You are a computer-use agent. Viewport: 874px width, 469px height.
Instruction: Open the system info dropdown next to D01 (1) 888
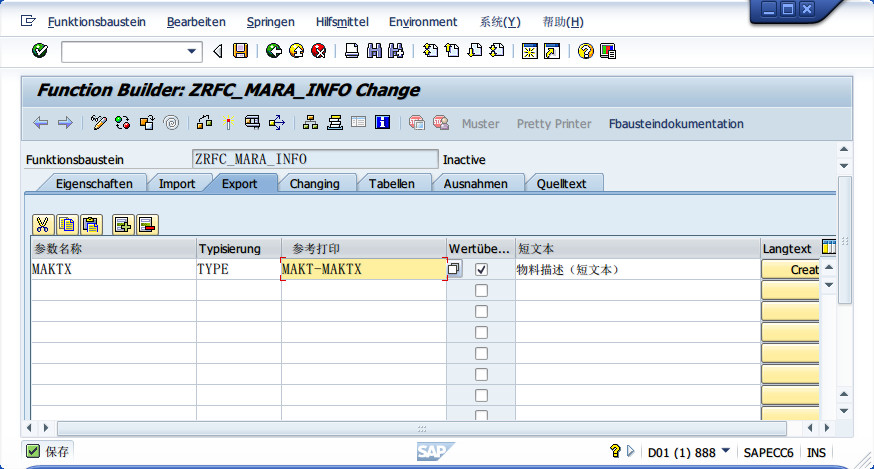click(x=726, y=451)
